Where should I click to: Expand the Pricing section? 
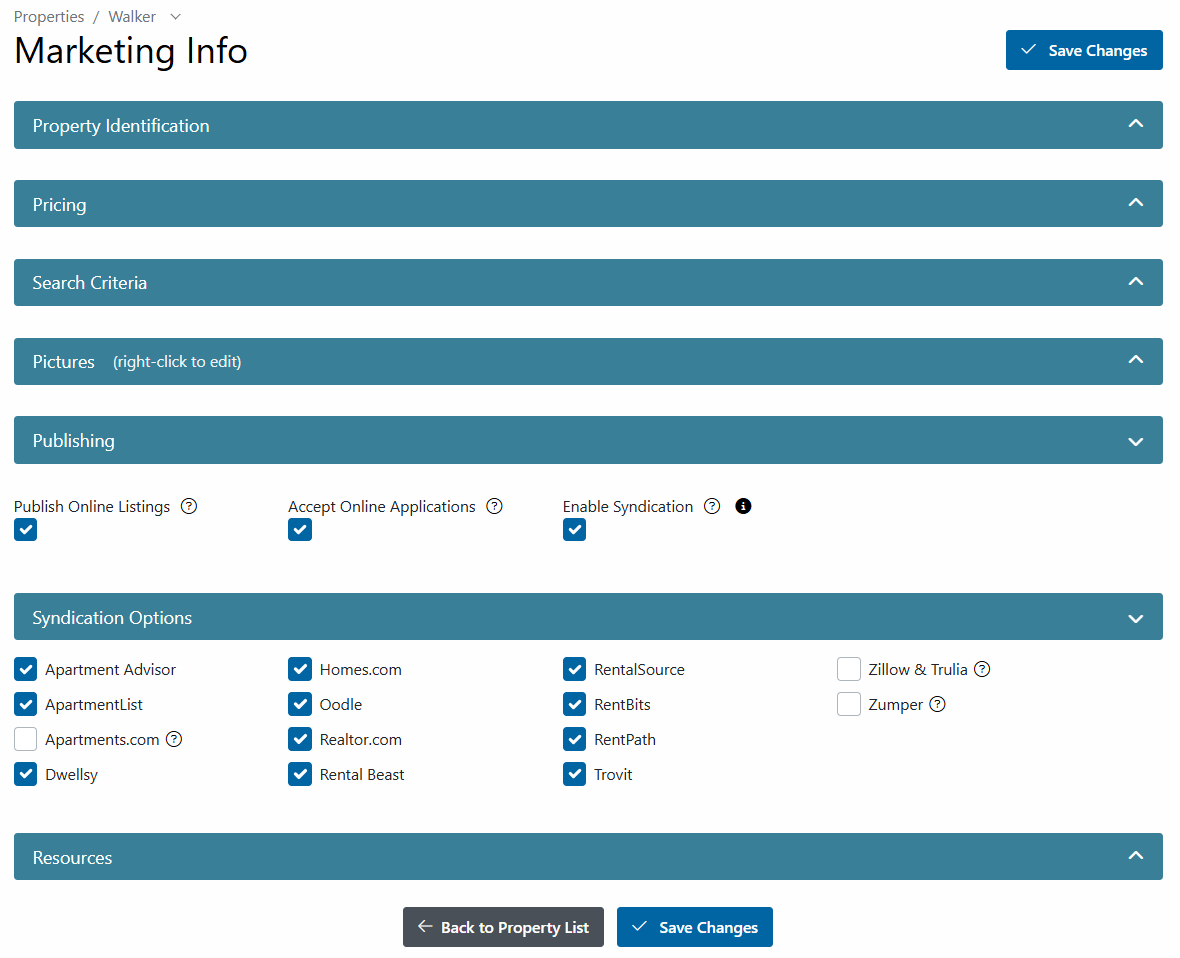coord(588,204)
